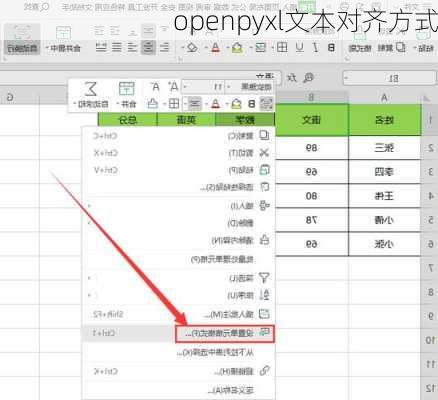Choose 剪切(T) in the context menu
Screen dimensions: 438x400
point(178,153)
